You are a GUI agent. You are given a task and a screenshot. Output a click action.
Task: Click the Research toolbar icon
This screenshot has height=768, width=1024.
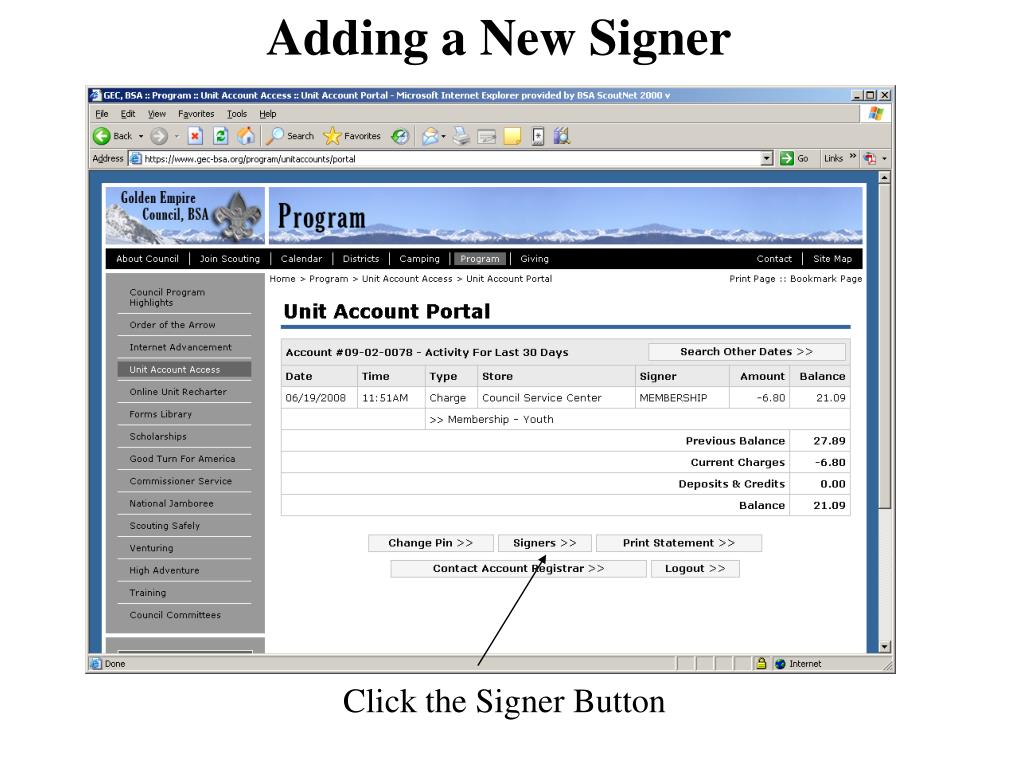(537, 136)
